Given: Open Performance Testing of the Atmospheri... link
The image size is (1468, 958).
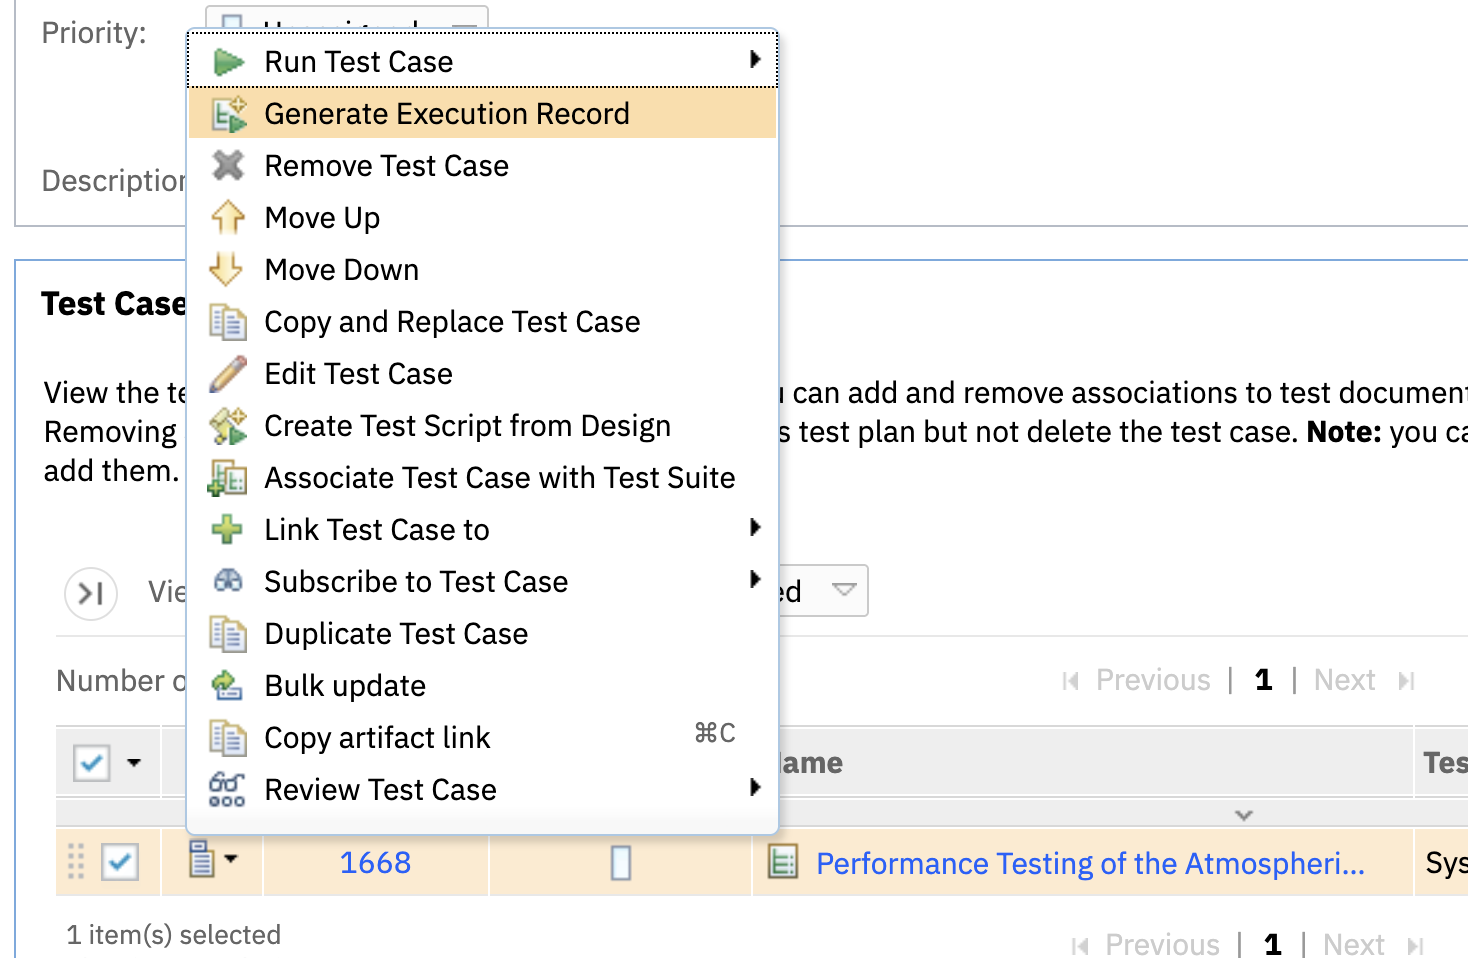Looking at the screenshot, I should point(1090,863).
